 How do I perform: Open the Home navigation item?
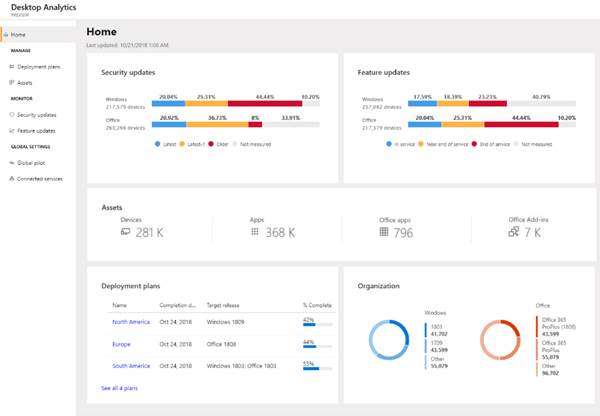coord(38,34)
